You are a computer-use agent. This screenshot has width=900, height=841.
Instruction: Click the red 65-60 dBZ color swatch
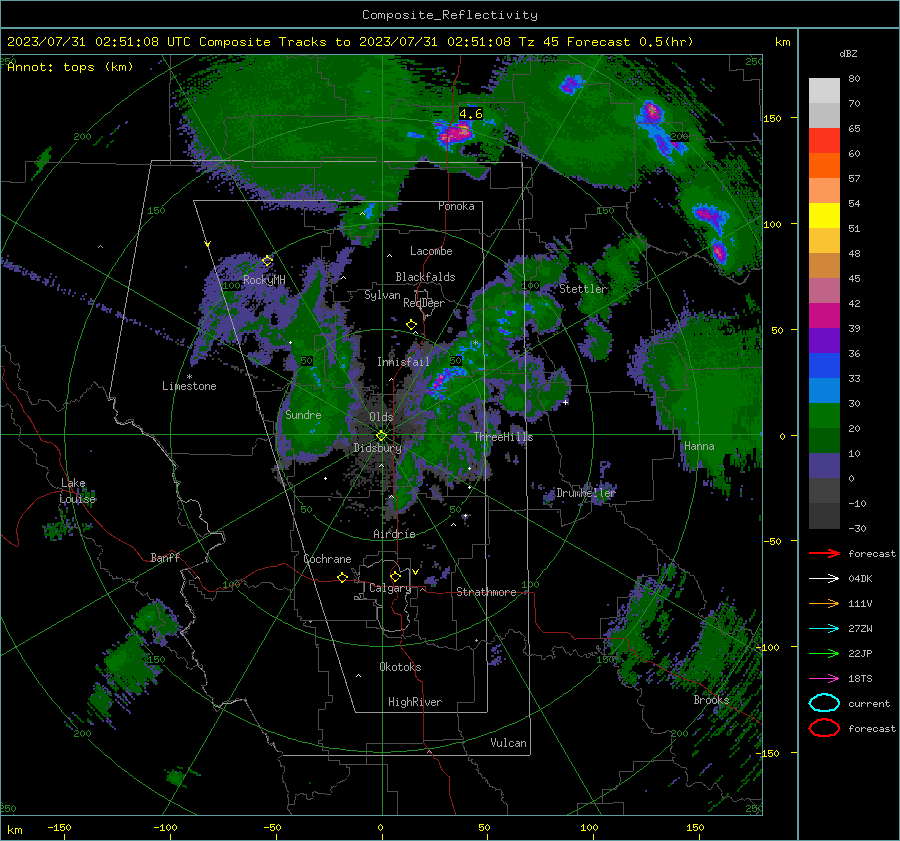point(824,141)
